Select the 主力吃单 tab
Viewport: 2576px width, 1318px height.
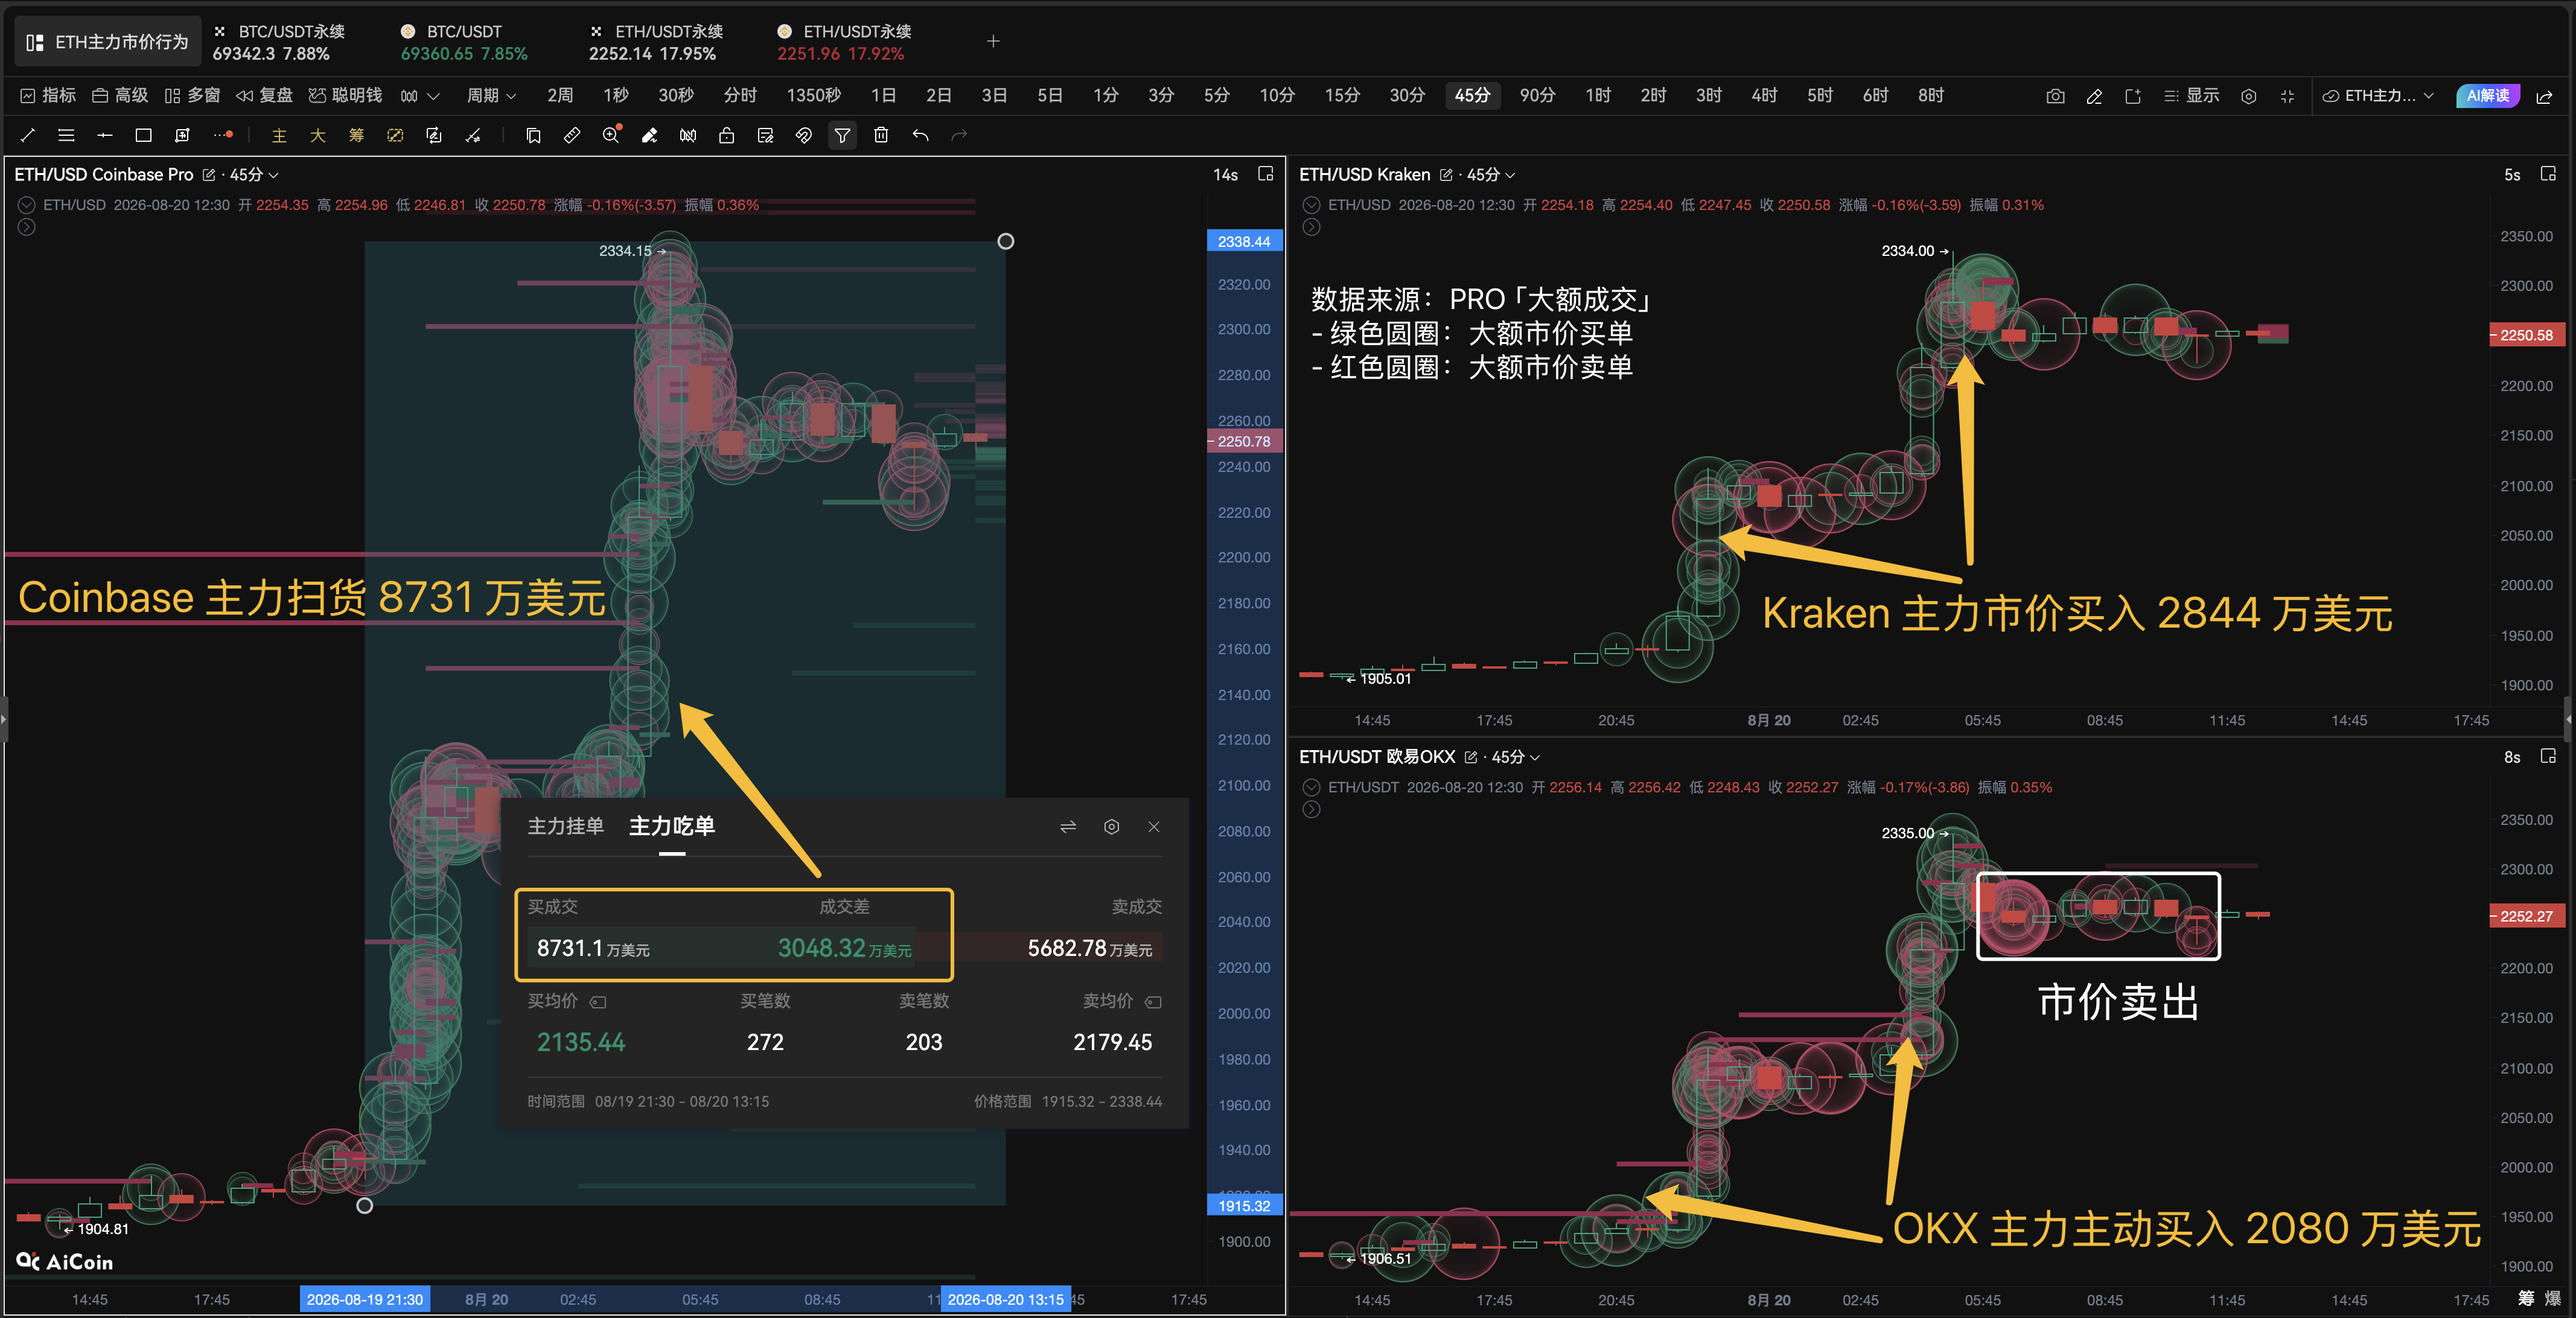pyautogui.click(x=672, y=826)
